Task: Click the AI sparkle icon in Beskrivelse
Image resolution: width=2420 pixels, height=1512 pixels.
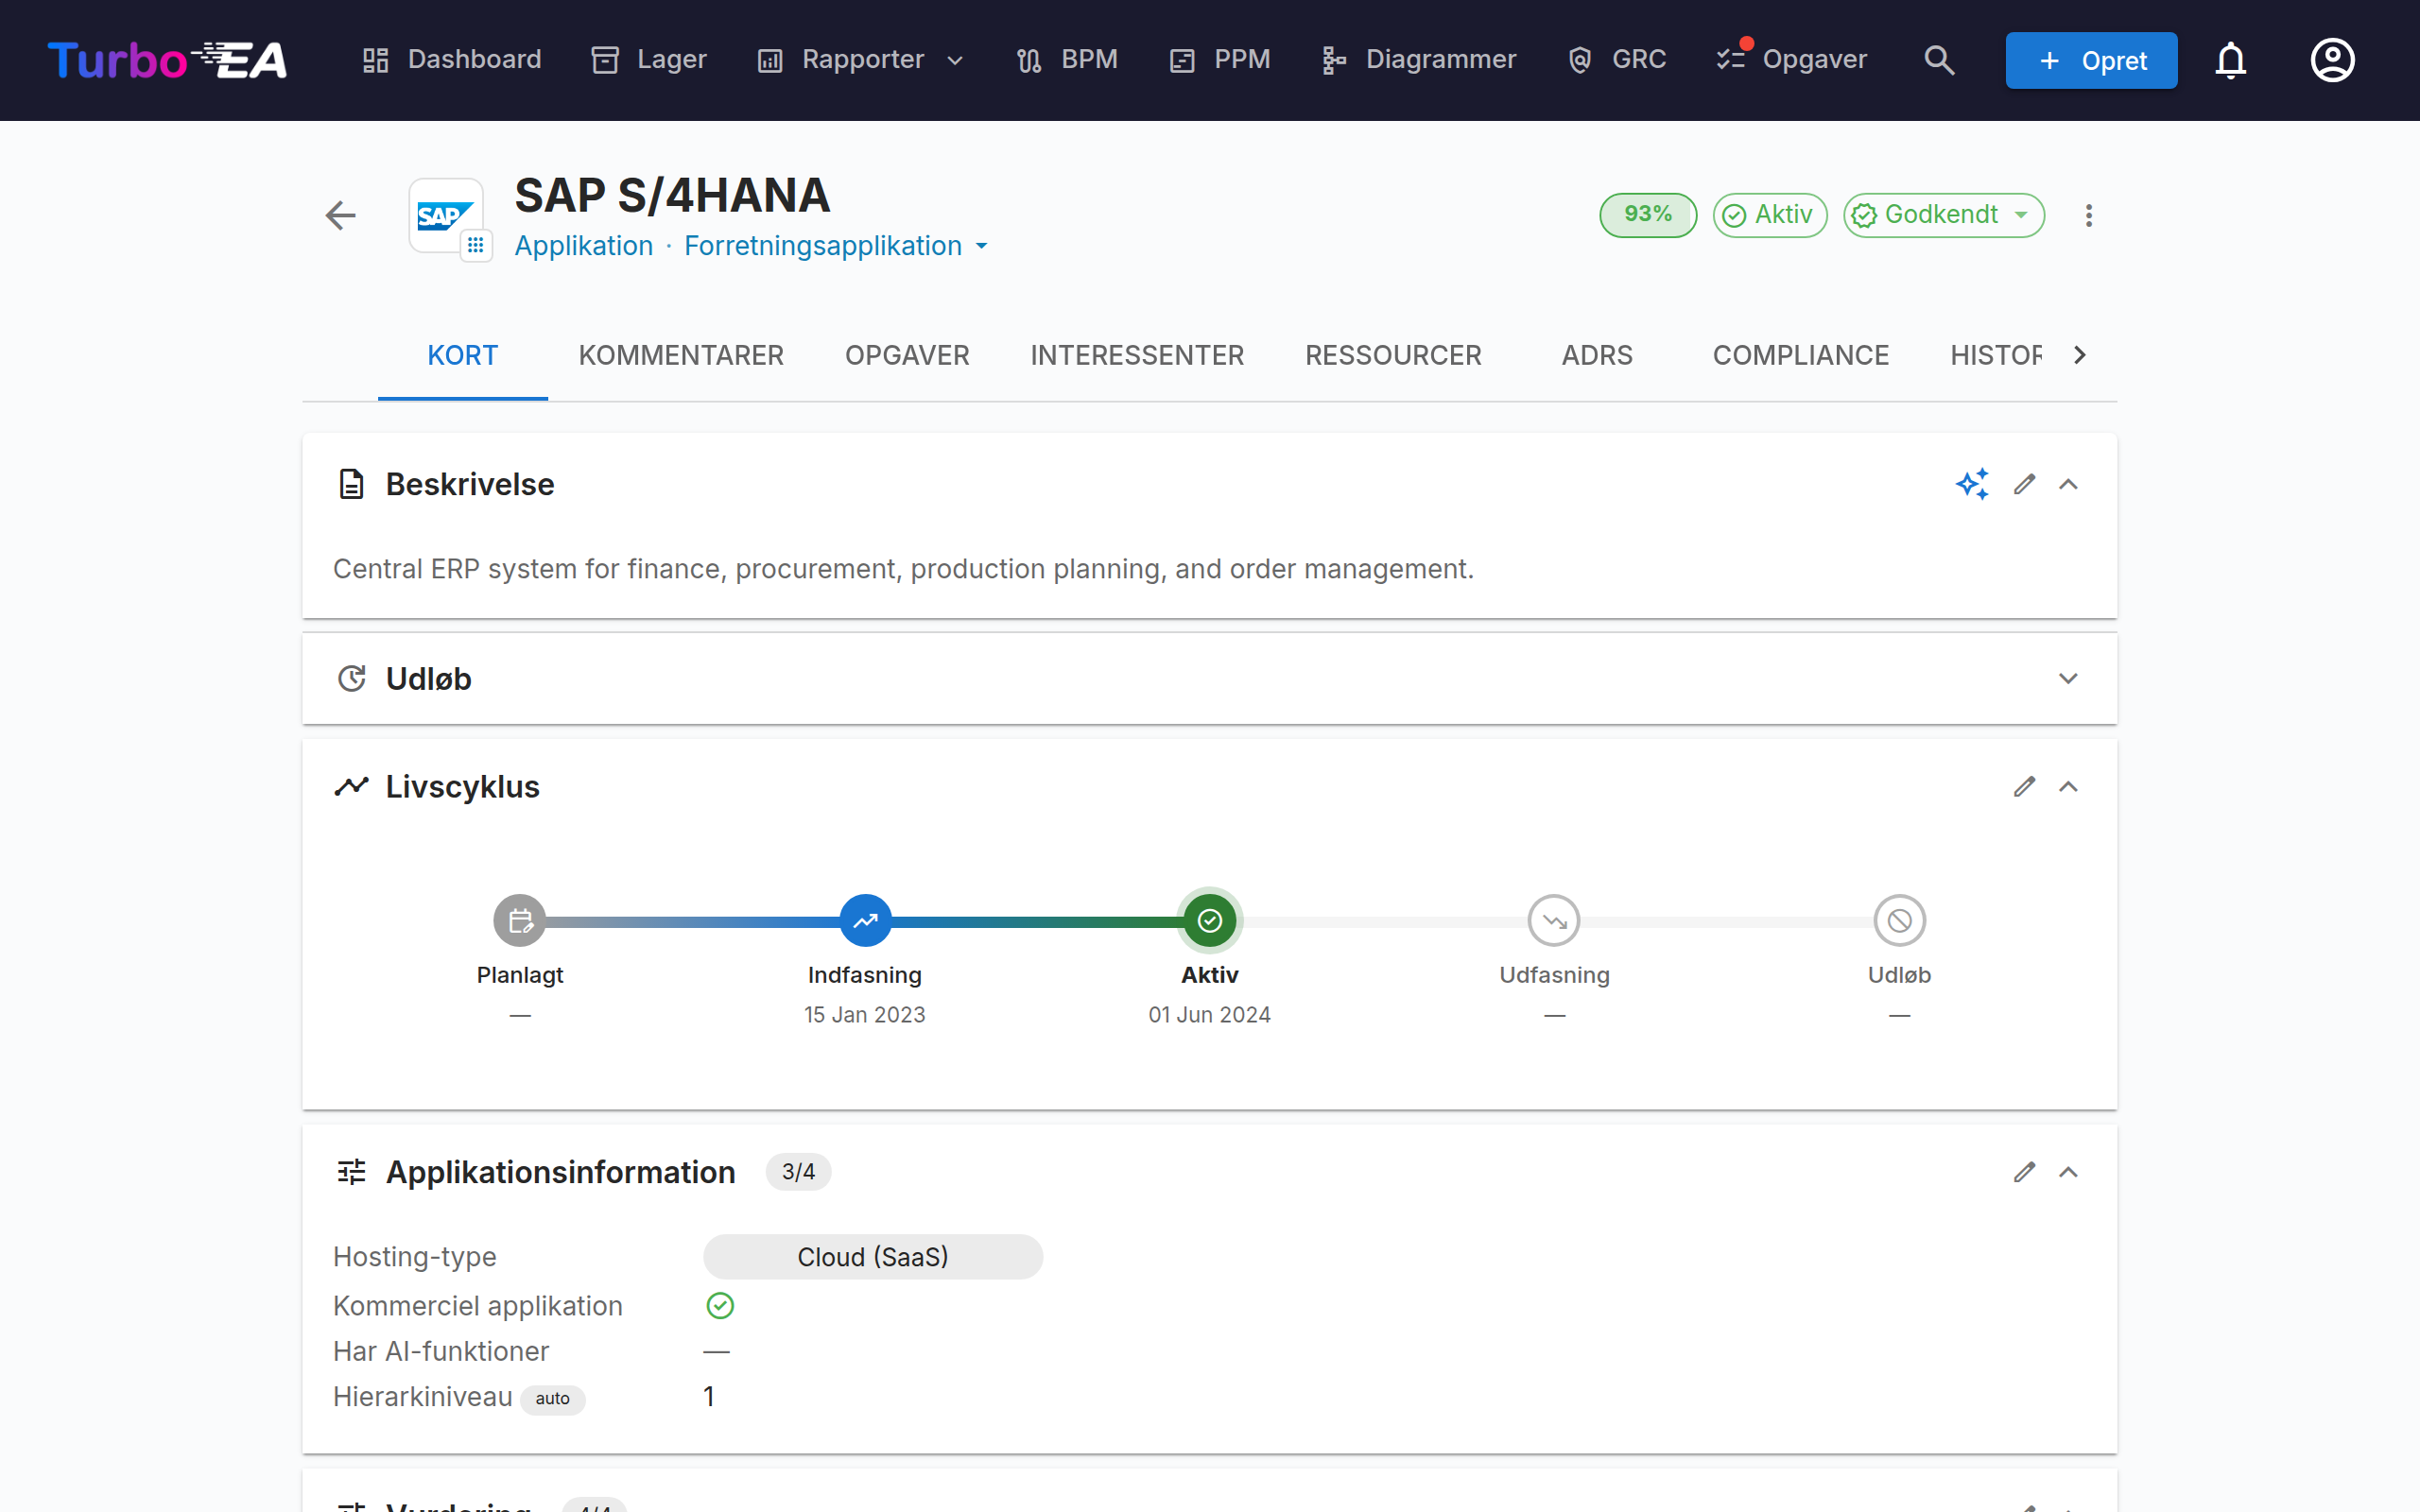Action: 1972,484
